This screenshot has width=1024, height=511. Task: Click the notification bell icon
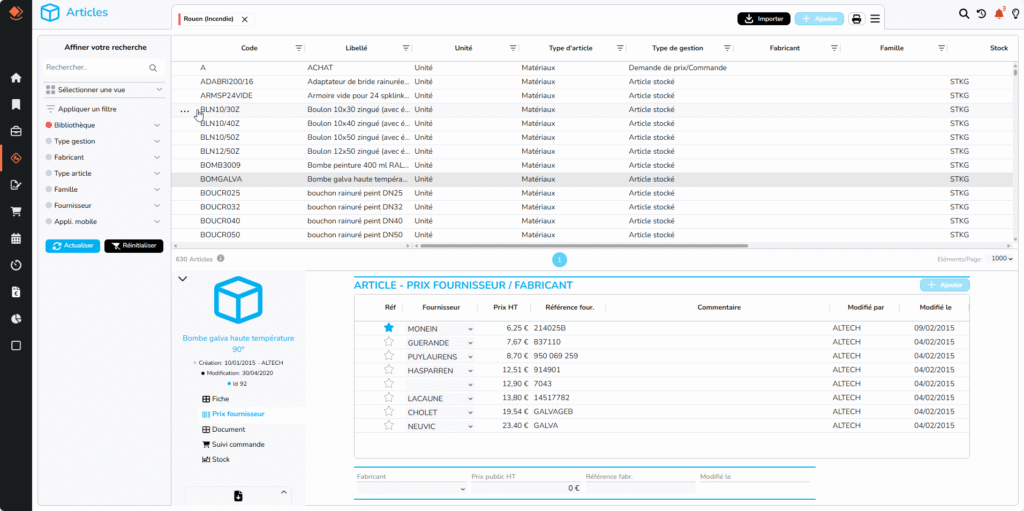coord(998,14)
